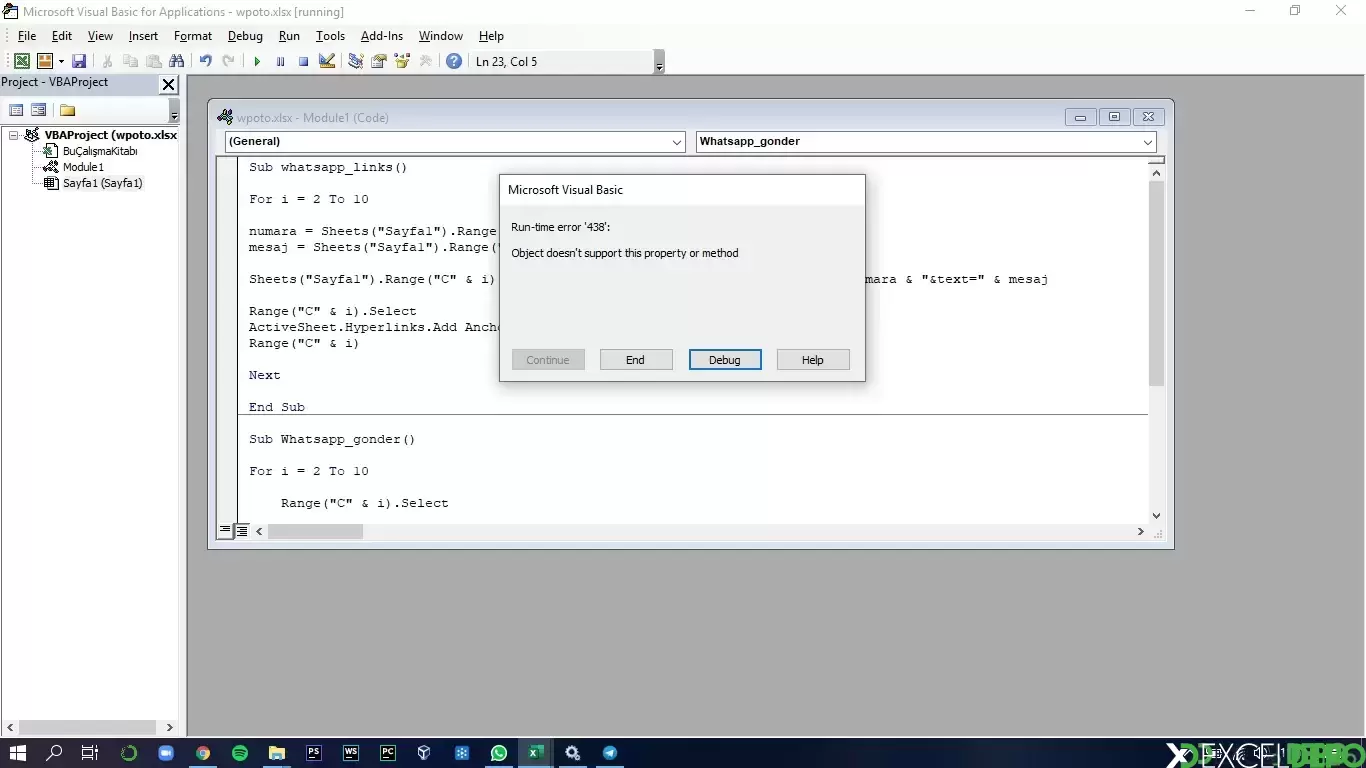
Task: Open the Window menu
Action: [441, 36]
